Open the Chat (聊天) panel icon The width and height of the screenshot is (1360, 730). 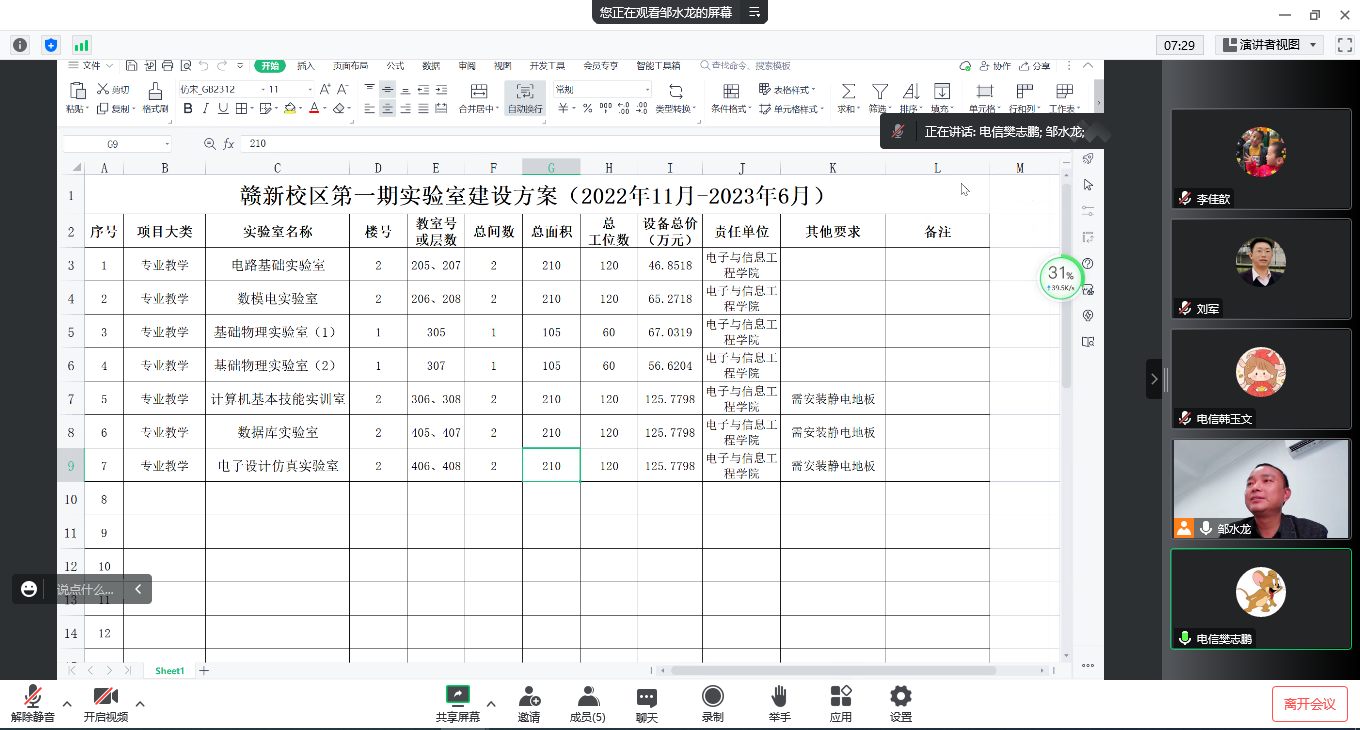coord(647,704)
